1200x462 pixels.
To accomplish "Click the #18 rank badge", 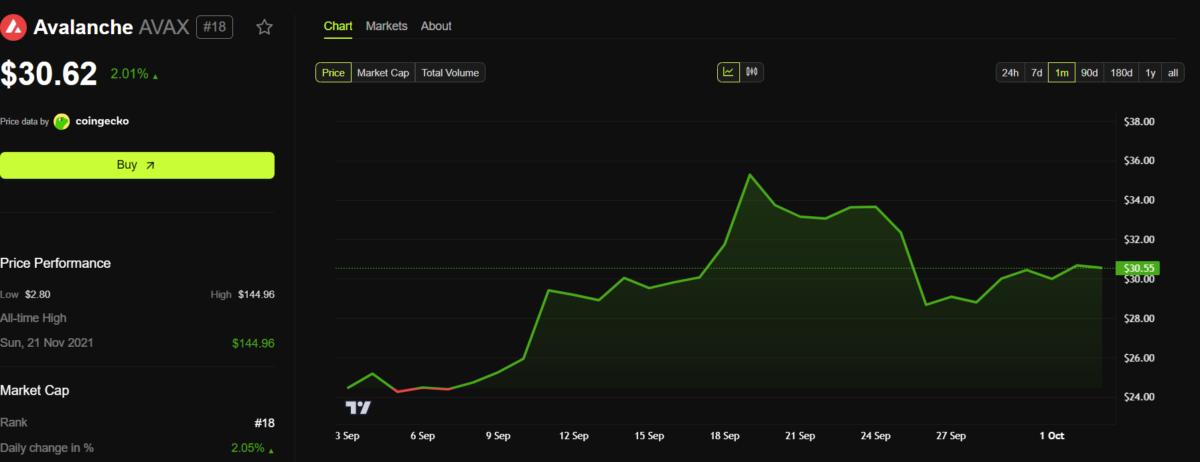I will (x=215, y=27).
